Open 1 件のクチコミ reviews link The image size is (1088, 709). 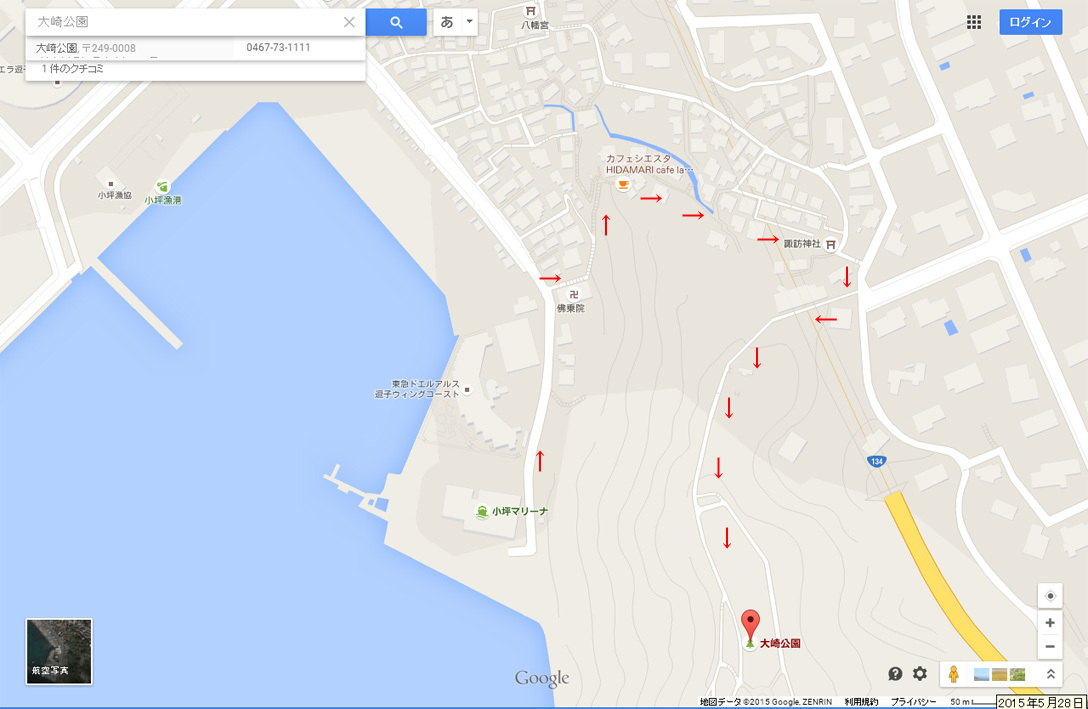coord(72,69)
